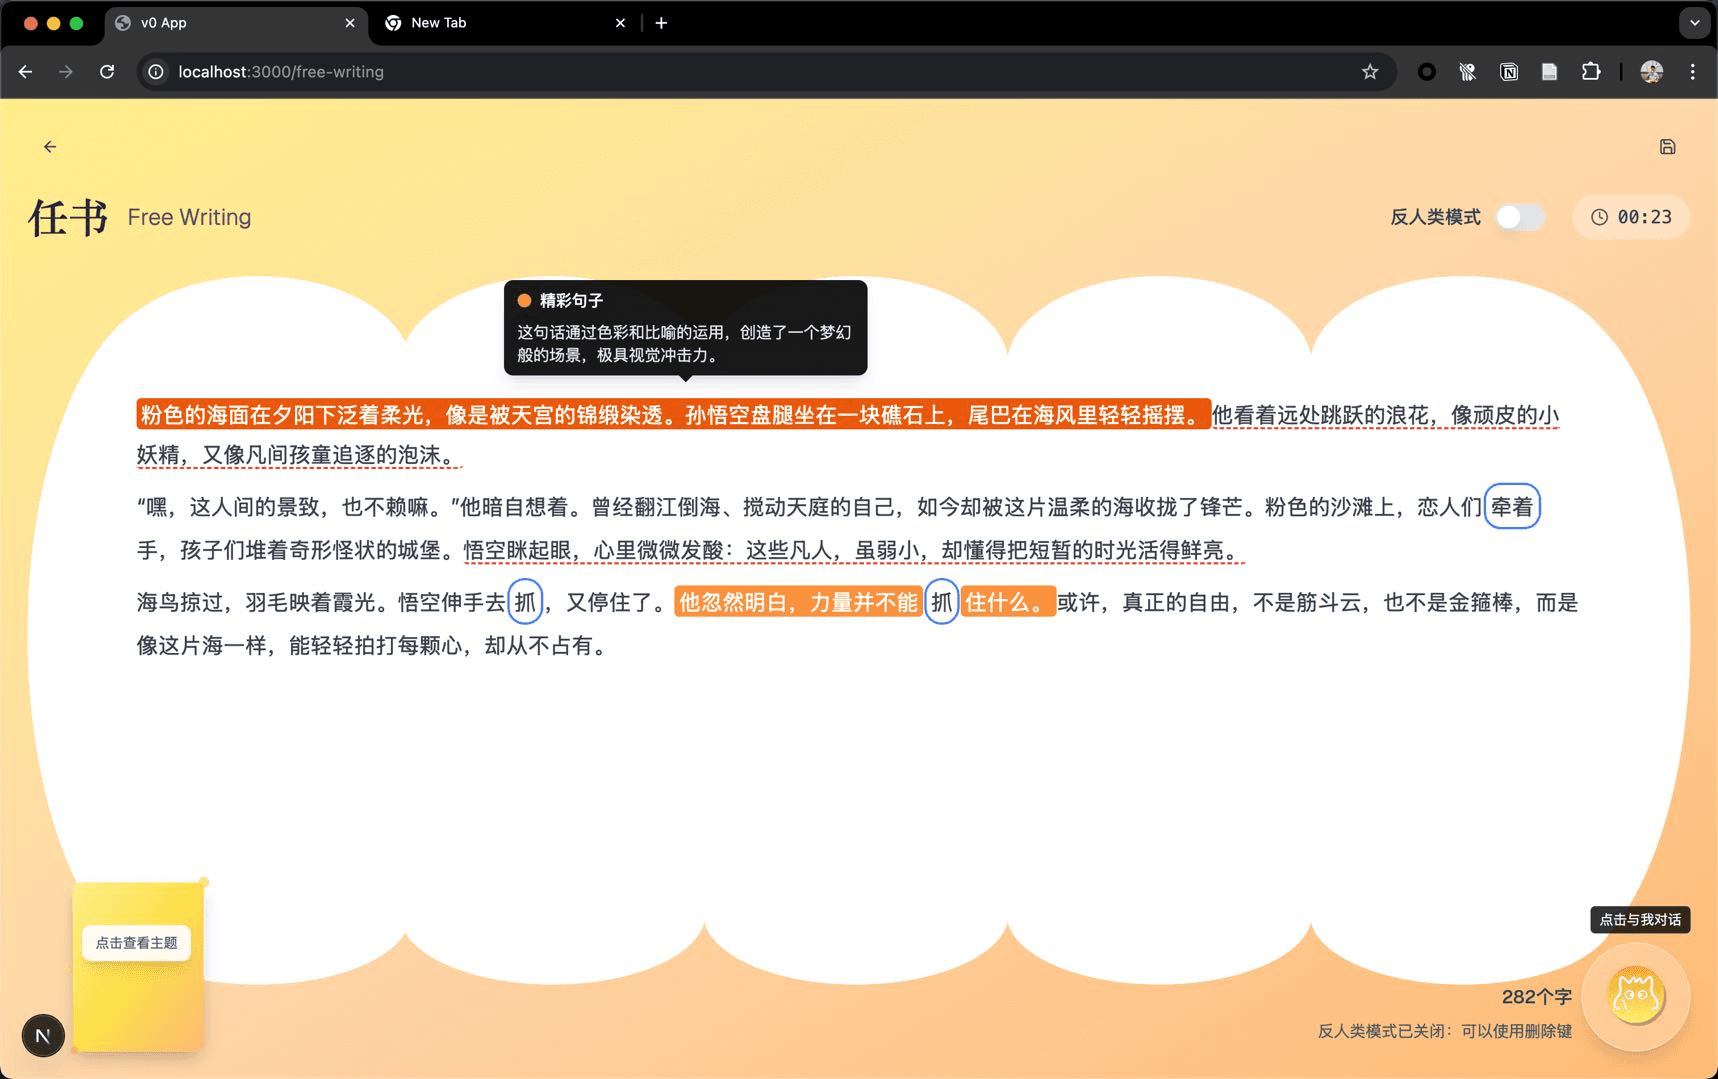
Task: Click the back arrow in the app header
Action: point(50,147)
